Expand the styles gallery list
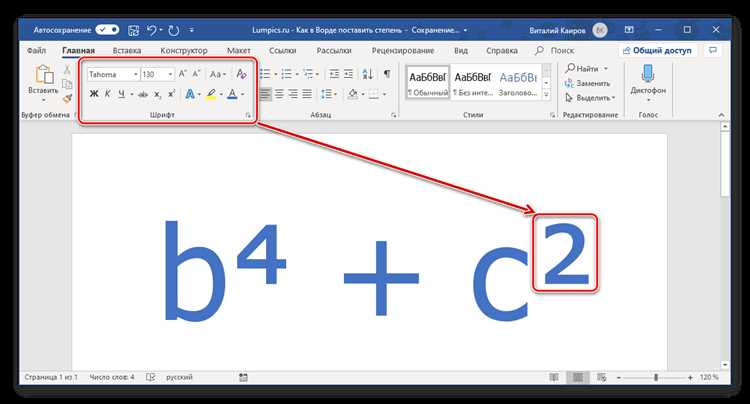The width and height of the screenshot is (750, 404). [546, 94]
